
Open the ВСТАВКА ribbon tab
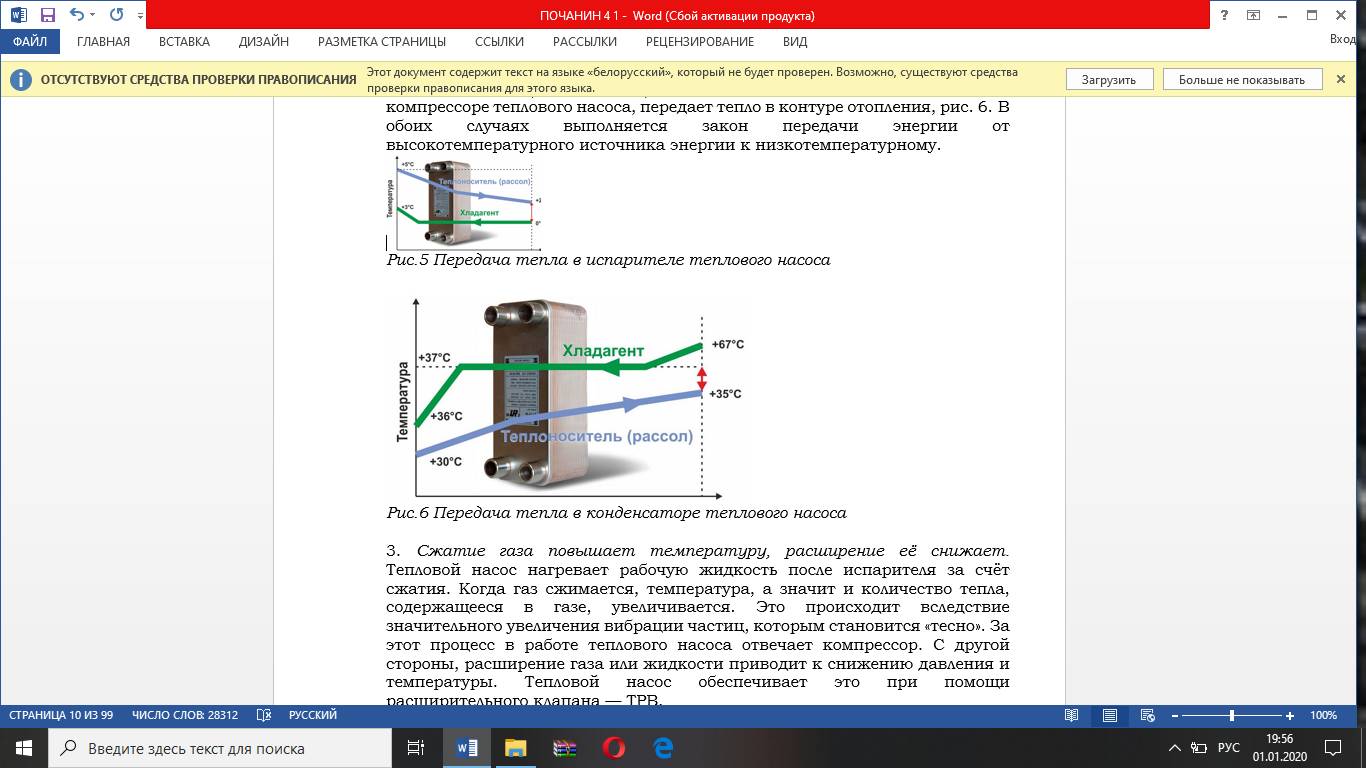pos(184,42)
